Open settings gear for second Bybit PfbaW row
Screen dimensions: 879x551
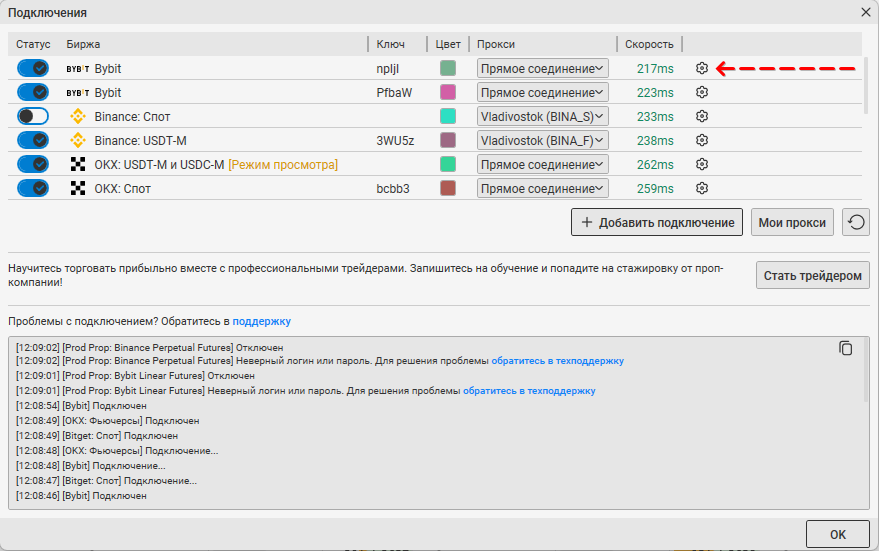click(702, 92)
